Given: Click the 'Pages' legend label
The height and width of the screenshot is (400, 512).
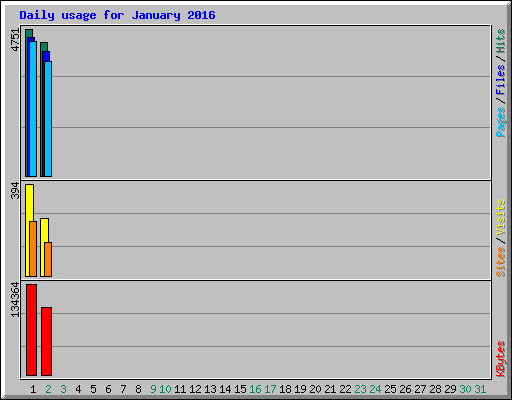Looking at the screenshot, I should tap(501, 122).
